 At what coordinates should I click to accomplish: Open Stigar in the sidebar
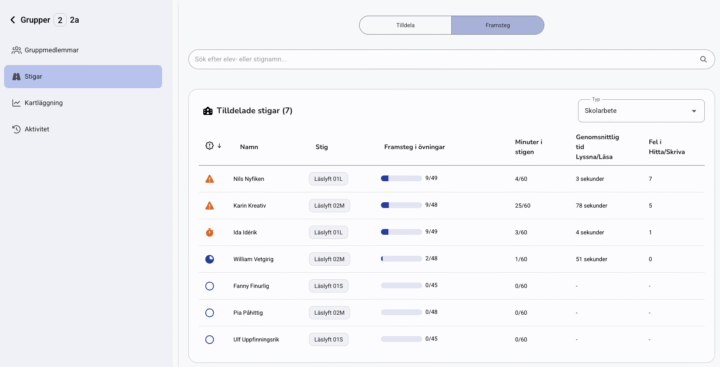click(x=83, y=77)
